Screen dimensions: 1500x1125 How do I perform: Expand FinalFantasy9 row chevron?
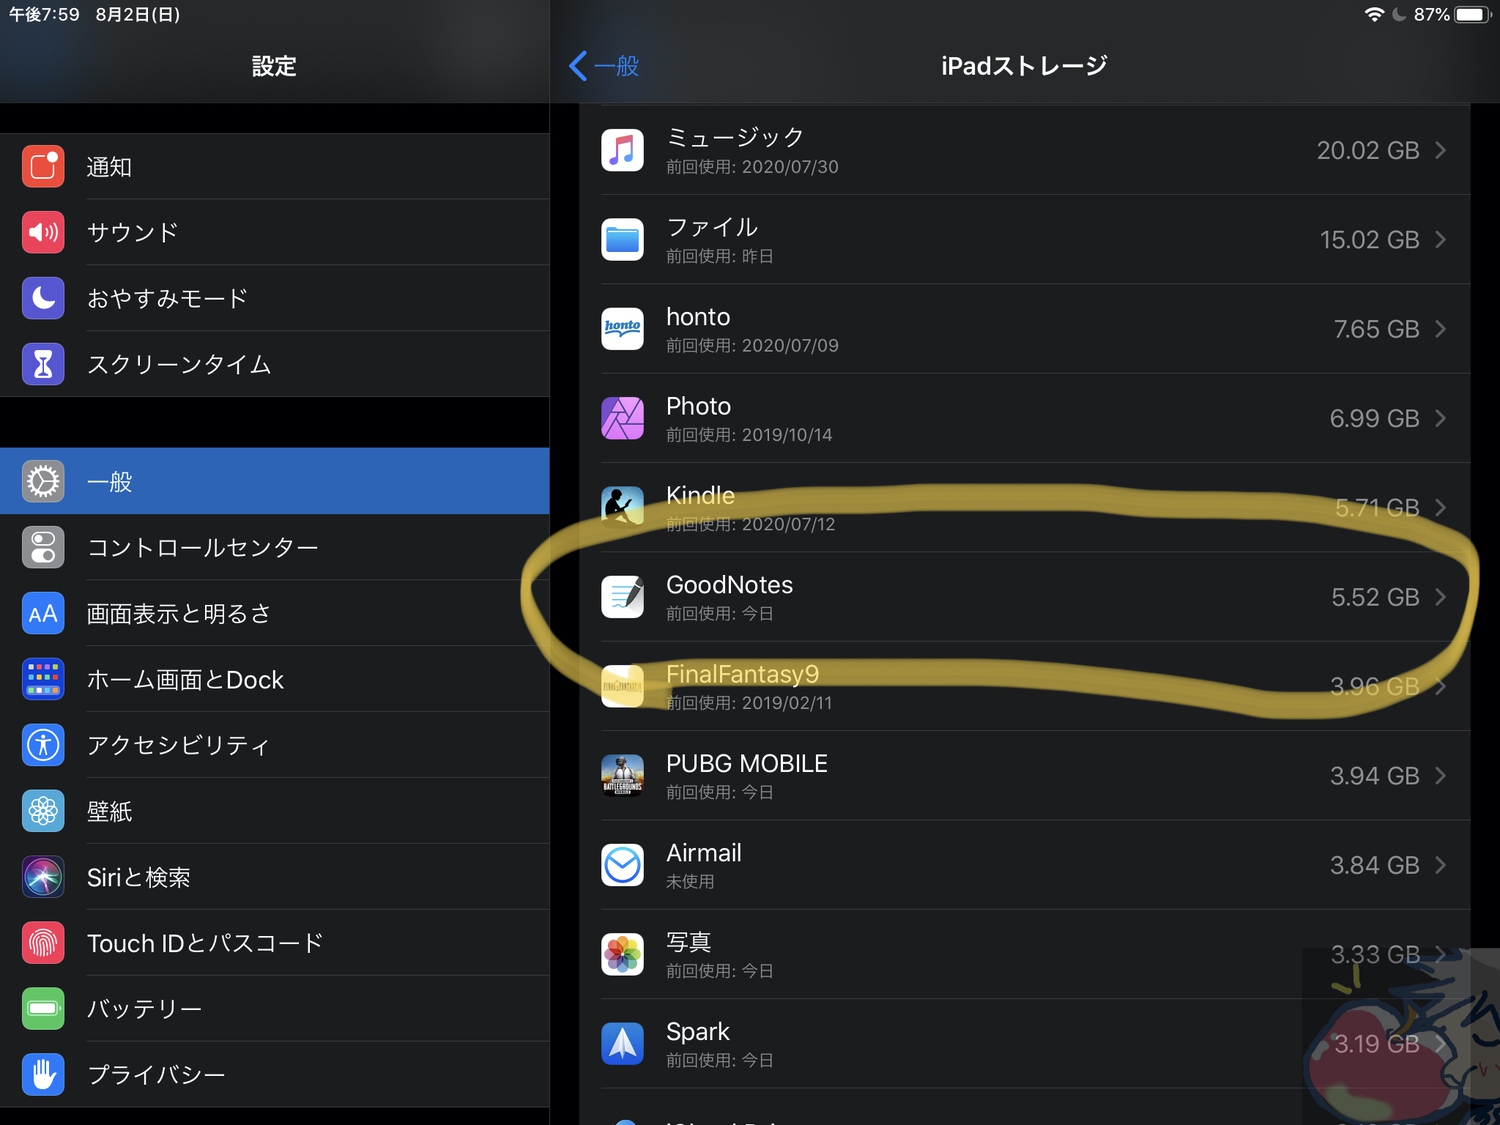[1441, 687]
